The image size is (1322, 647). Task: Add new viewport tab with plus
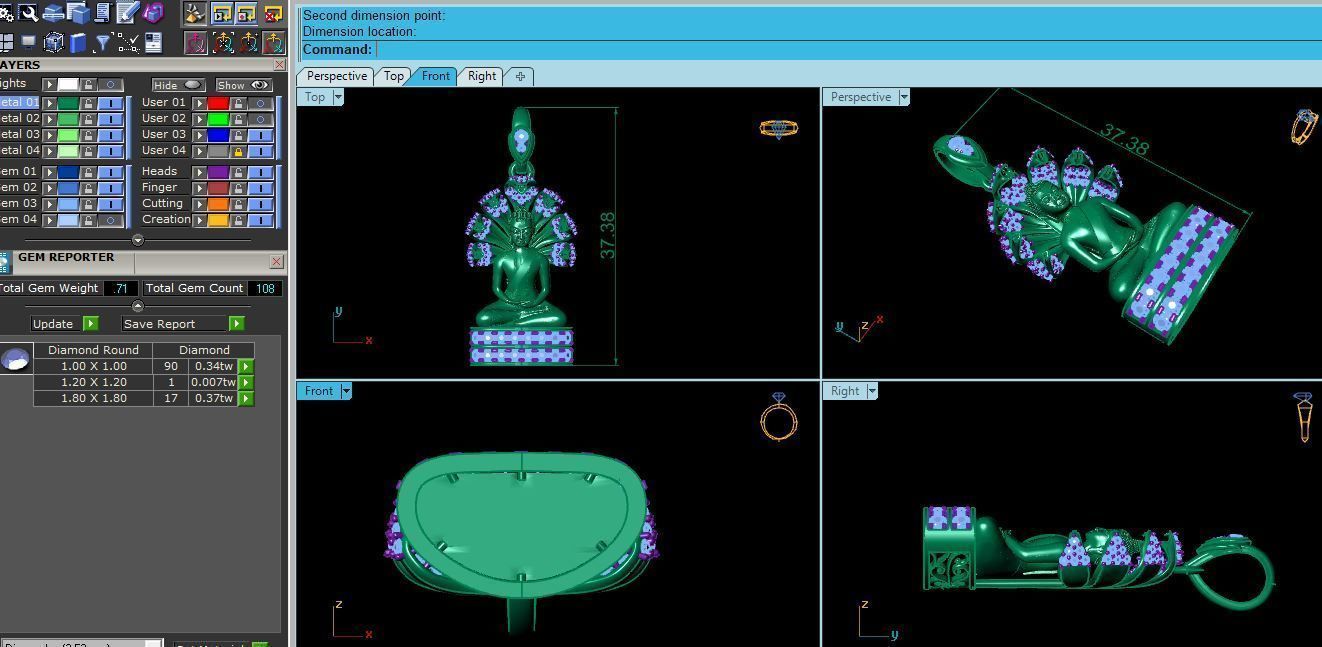520,76
